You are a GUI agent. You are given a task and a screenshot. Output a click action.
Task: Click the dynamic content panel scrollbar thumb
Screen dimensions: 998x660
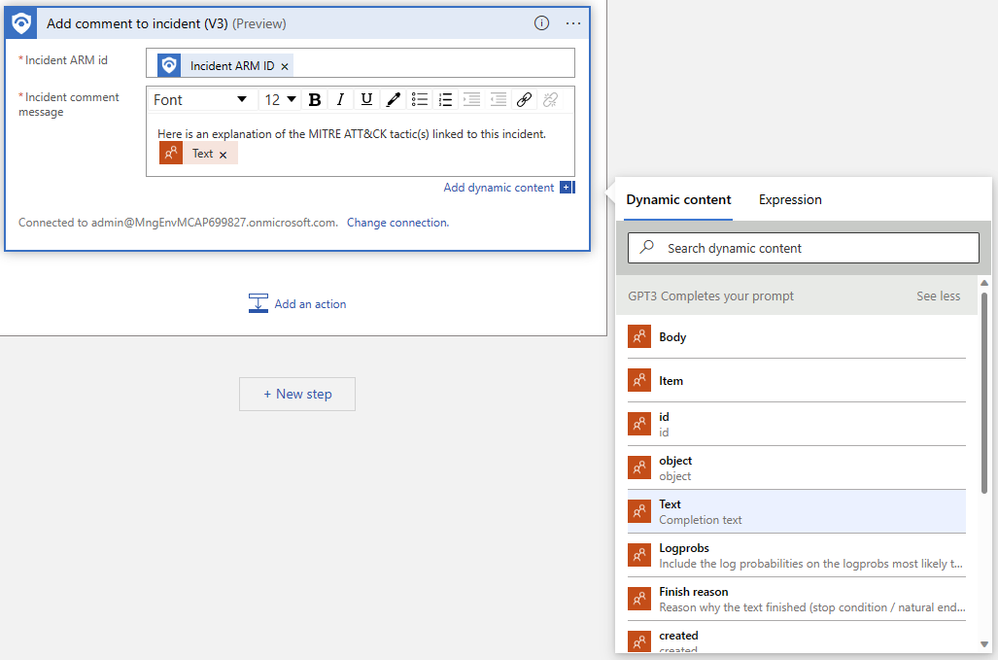pos(985,392)
